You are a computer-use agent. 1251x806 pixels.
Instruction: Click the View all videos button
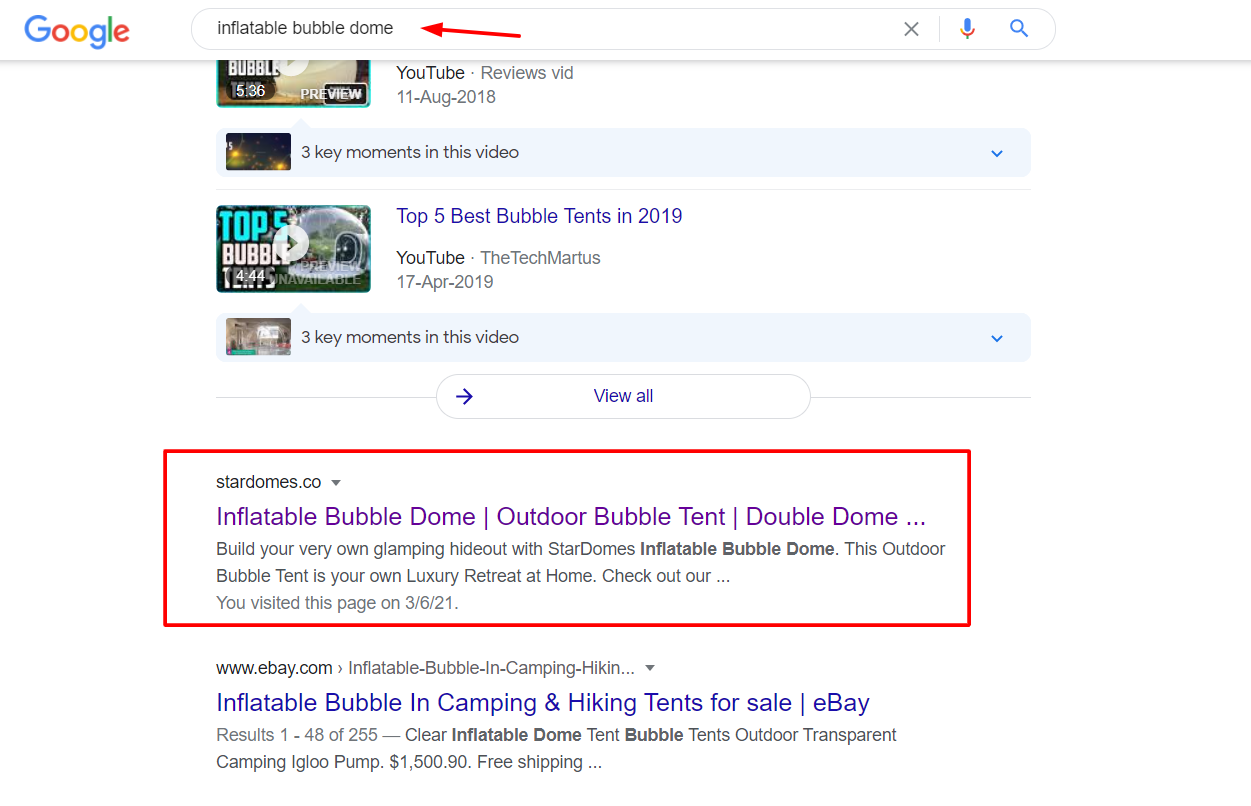[623, 396]
